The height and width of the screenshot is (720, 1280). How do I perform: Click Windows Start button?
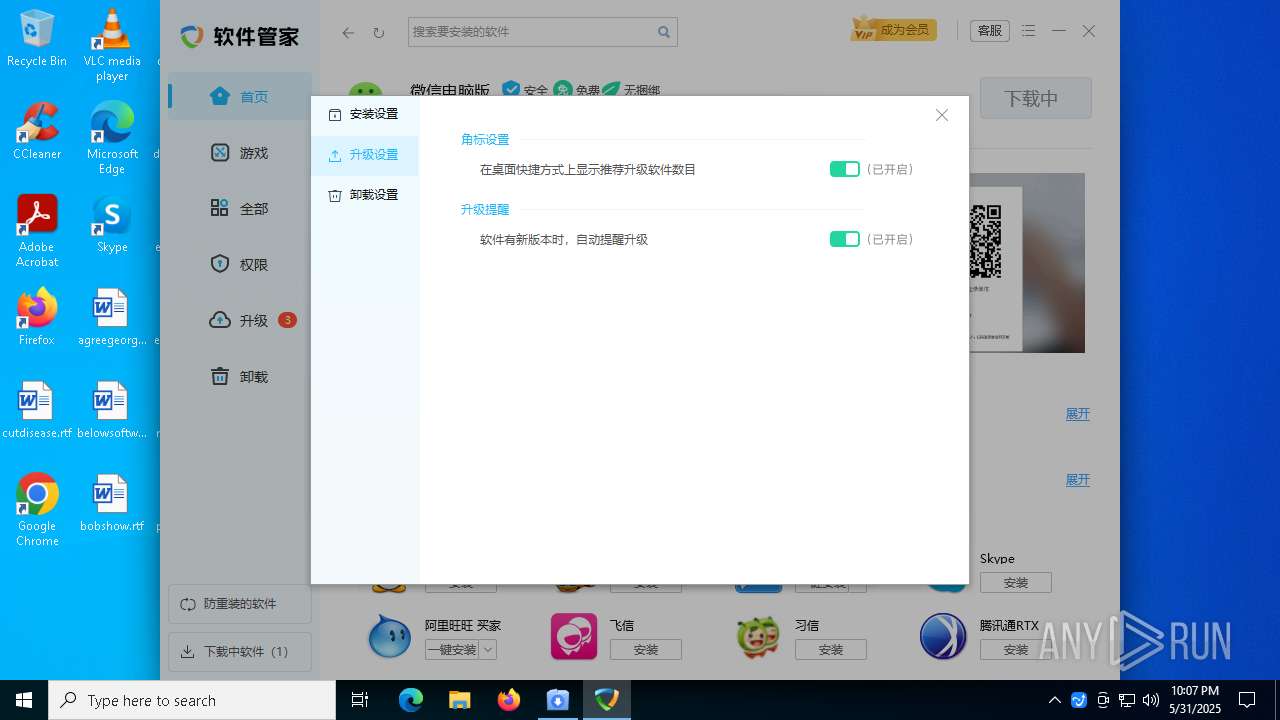click(24, 700)
